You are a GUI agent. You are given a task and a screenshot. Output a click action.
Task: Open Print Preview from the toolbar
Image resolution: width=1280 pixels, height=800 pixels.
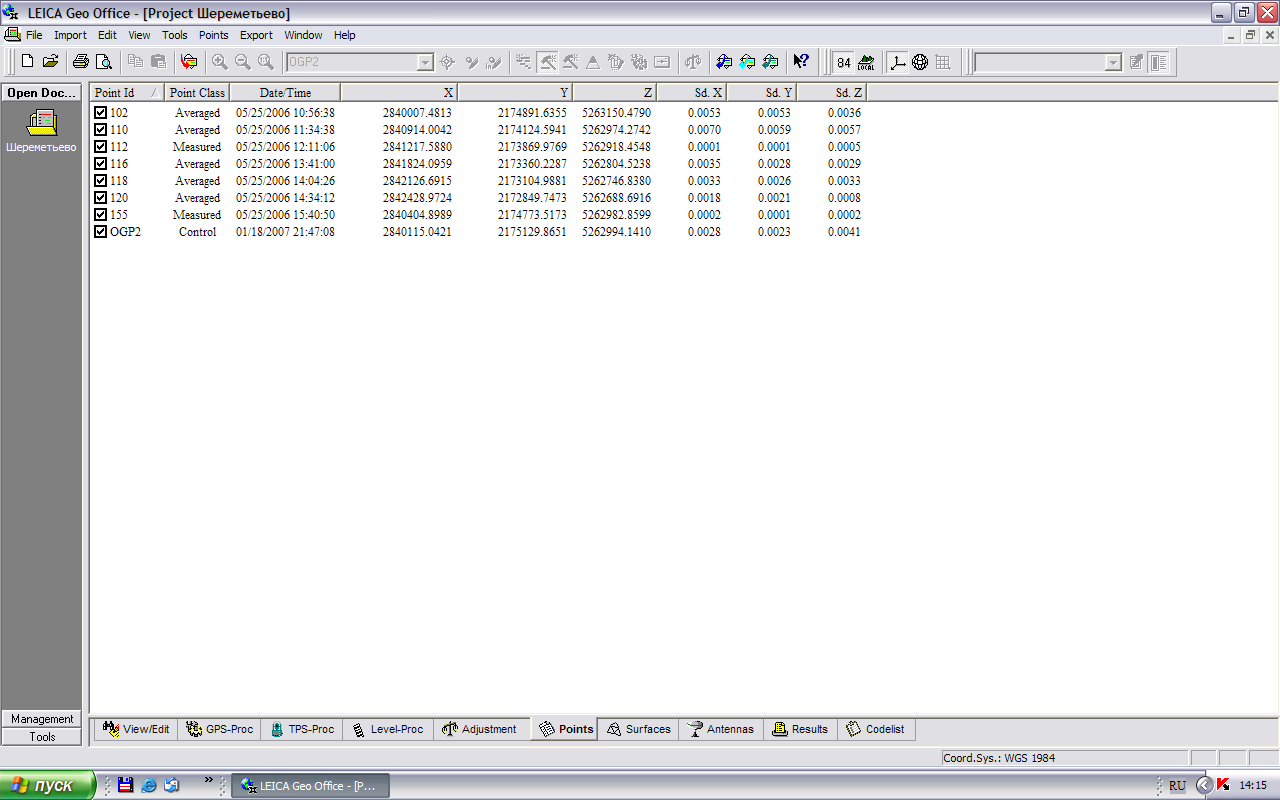pos(103,62)
